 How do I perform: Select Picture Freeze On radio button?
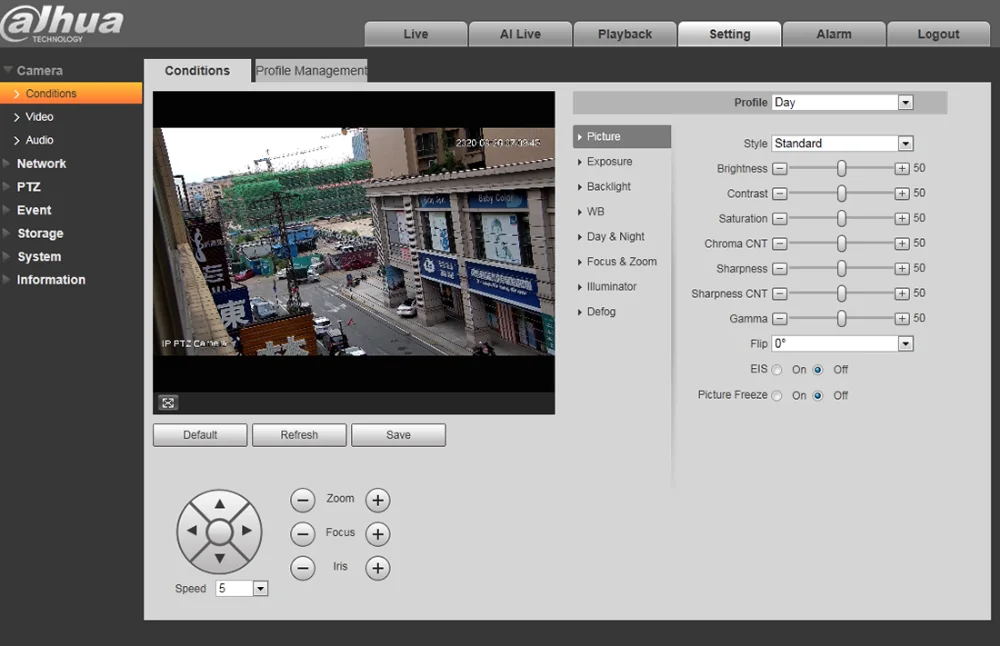[x=777, y=396]
